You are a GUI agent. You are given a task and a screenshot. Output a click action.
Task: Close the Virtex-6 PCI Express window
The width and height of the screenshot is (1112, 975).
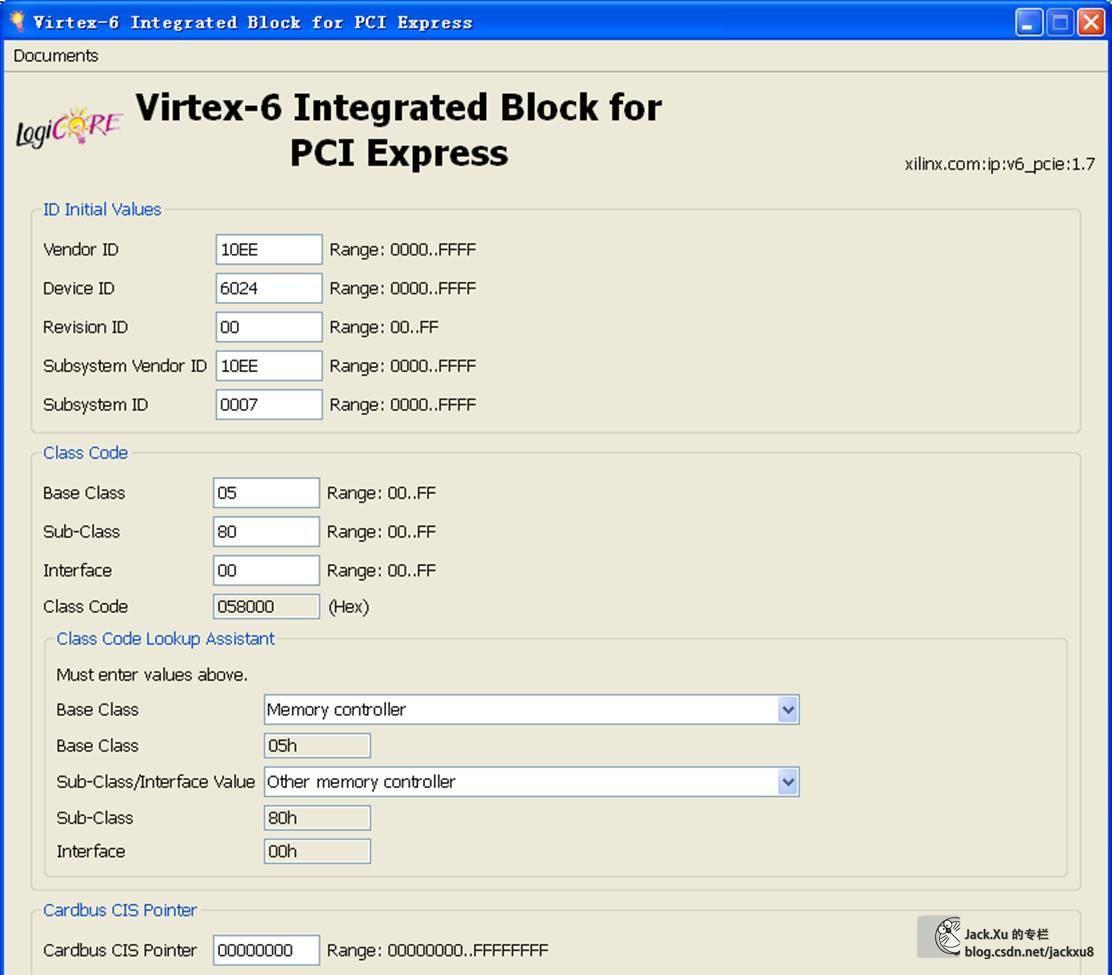point(1091,22)
